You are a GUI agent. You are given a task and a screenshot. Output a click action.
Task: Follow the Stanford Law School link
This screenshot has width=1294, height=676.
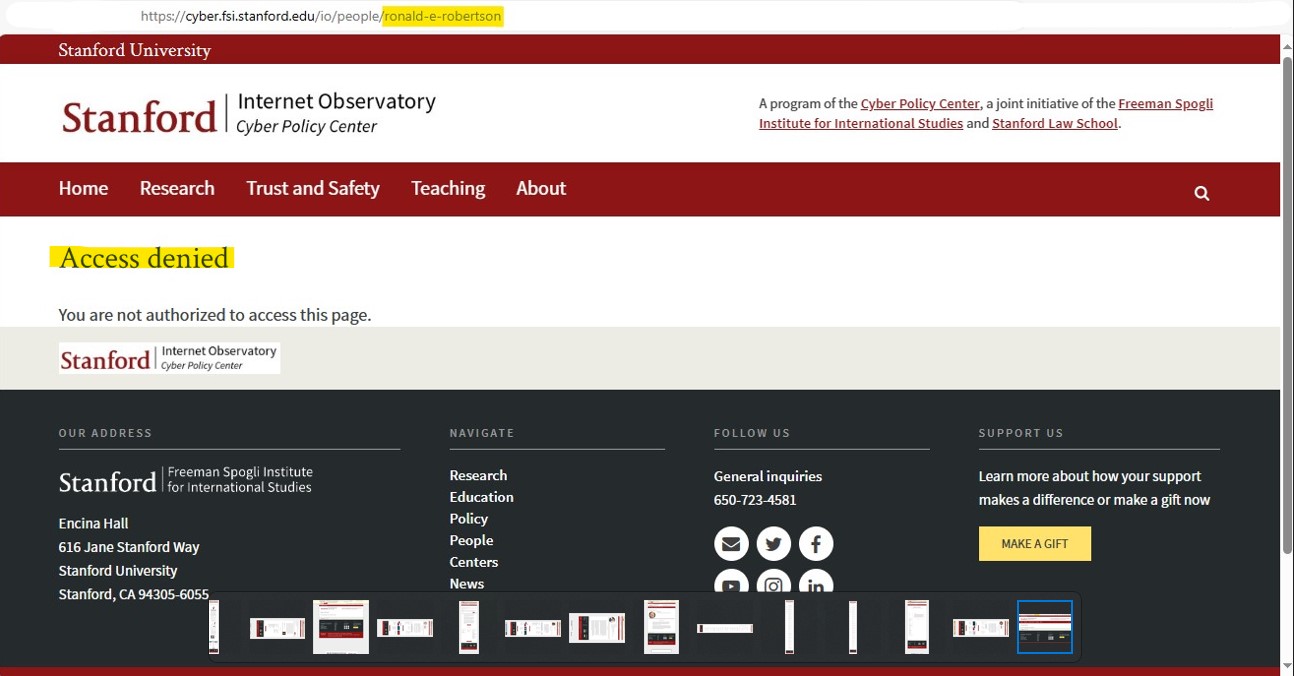pos(1055,123)
